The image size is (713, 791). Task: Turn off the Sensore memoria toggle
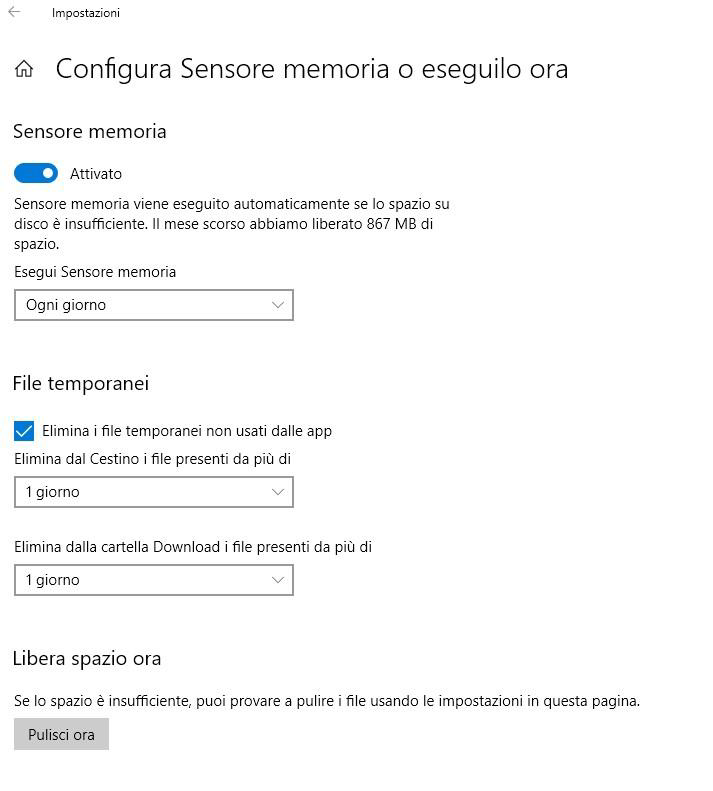[36, 174]
